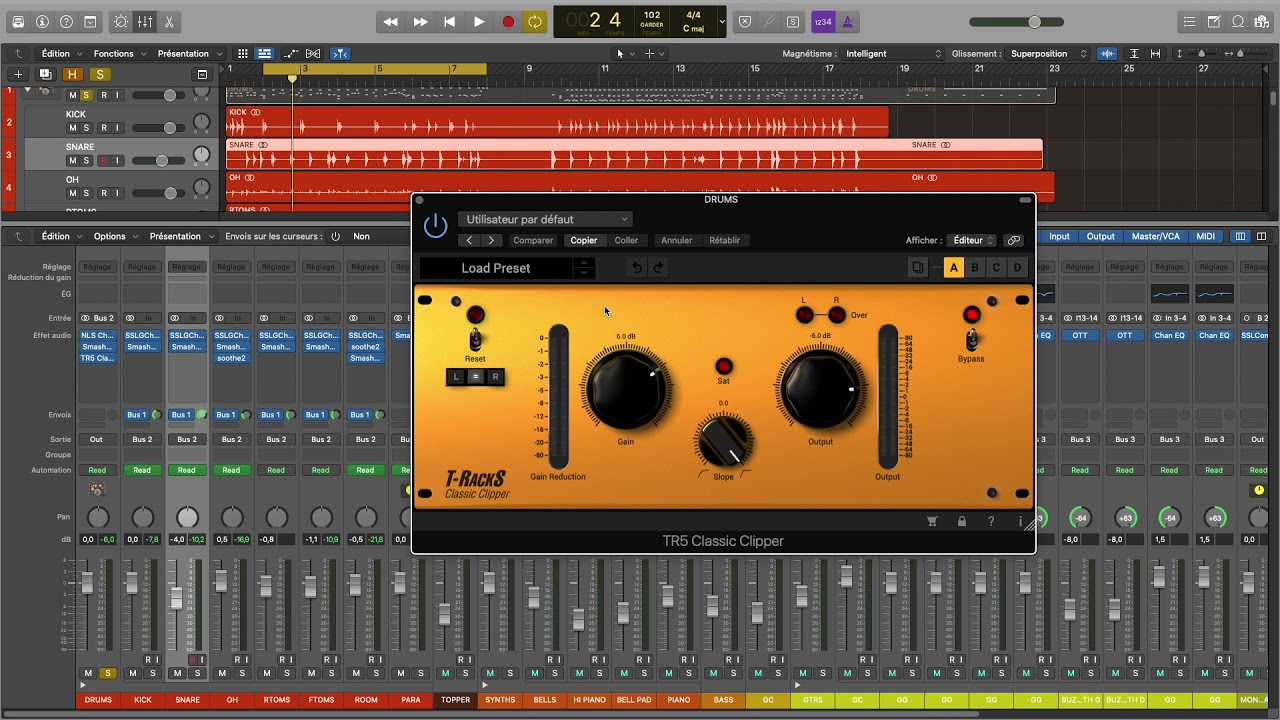Open the Quick Help question mark icon
This screenshot has height=720, width=1280.
66,22
